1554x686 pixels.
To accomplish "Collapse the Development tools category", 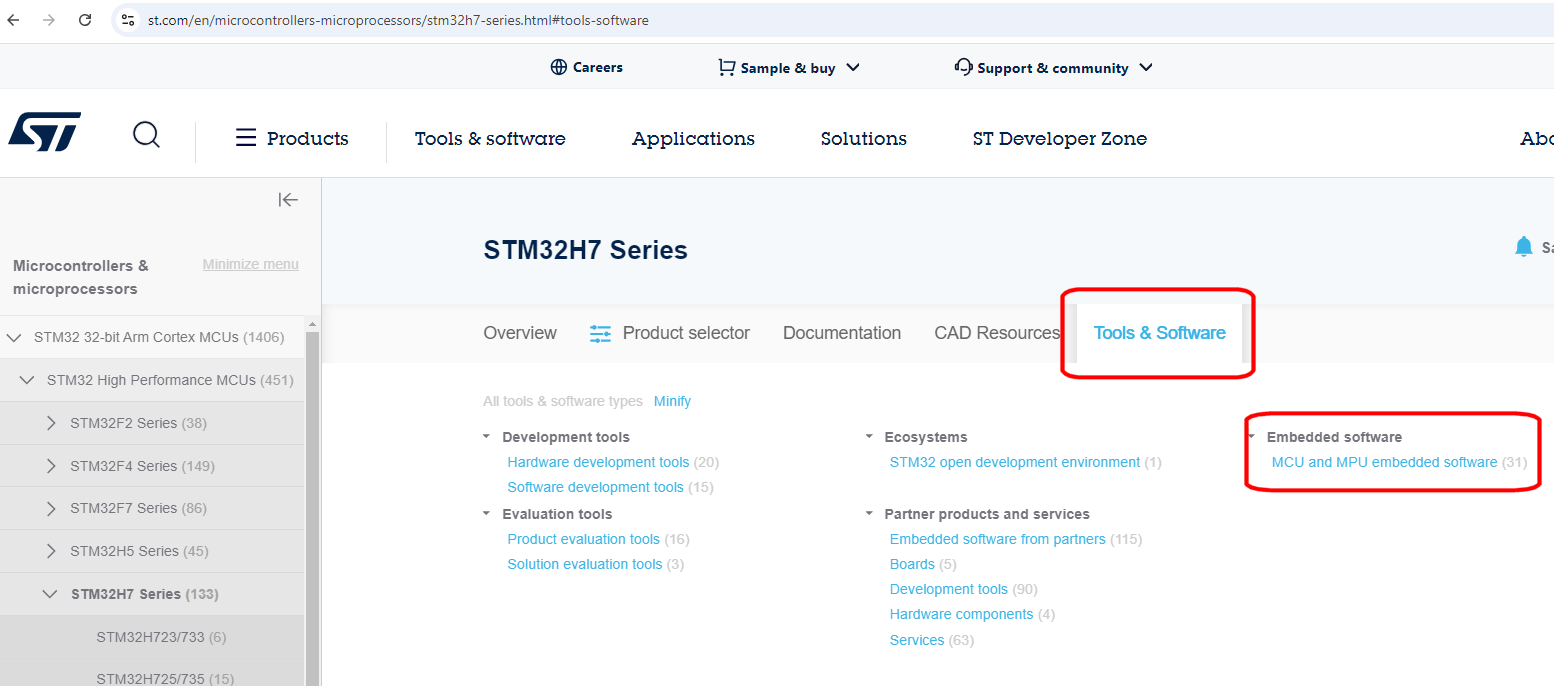I will tap(487, 436).
